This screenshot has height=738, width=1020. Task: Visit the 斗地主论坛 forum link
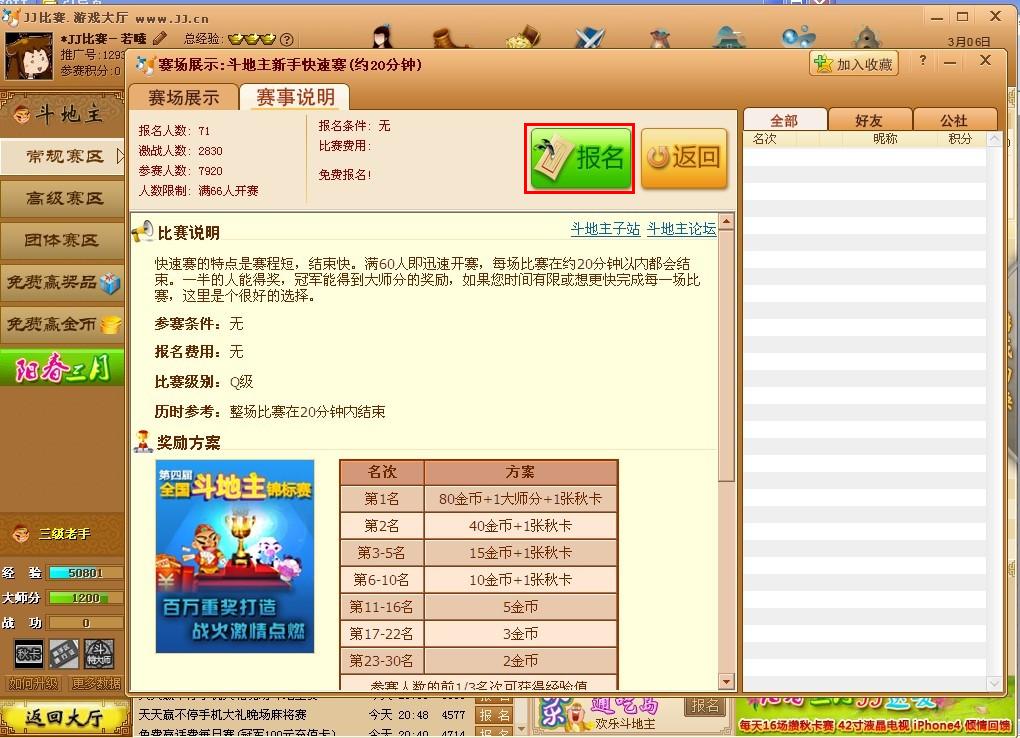tap(681, 229)
